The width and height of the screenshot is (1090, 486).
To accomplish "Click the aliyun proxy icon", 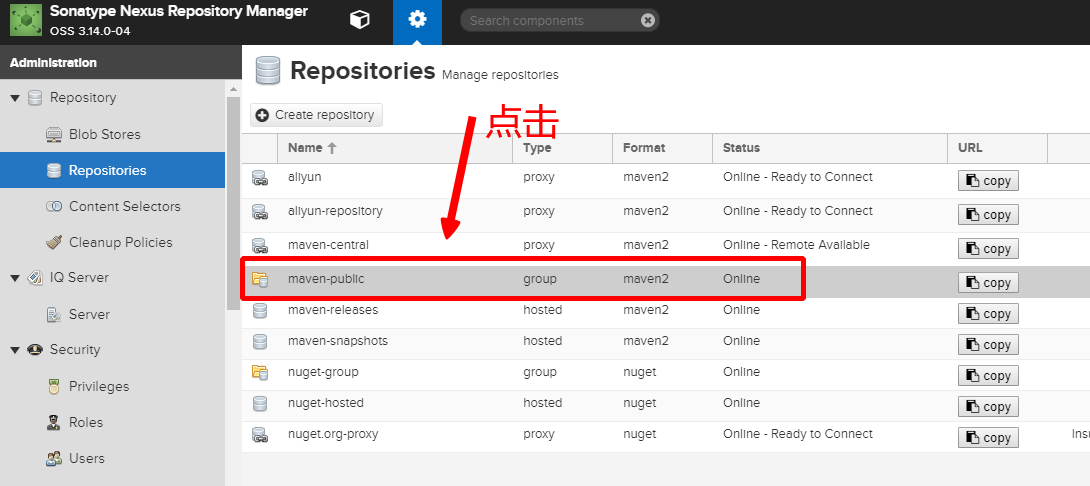I will pyautogui.click(x=260, y=178).
